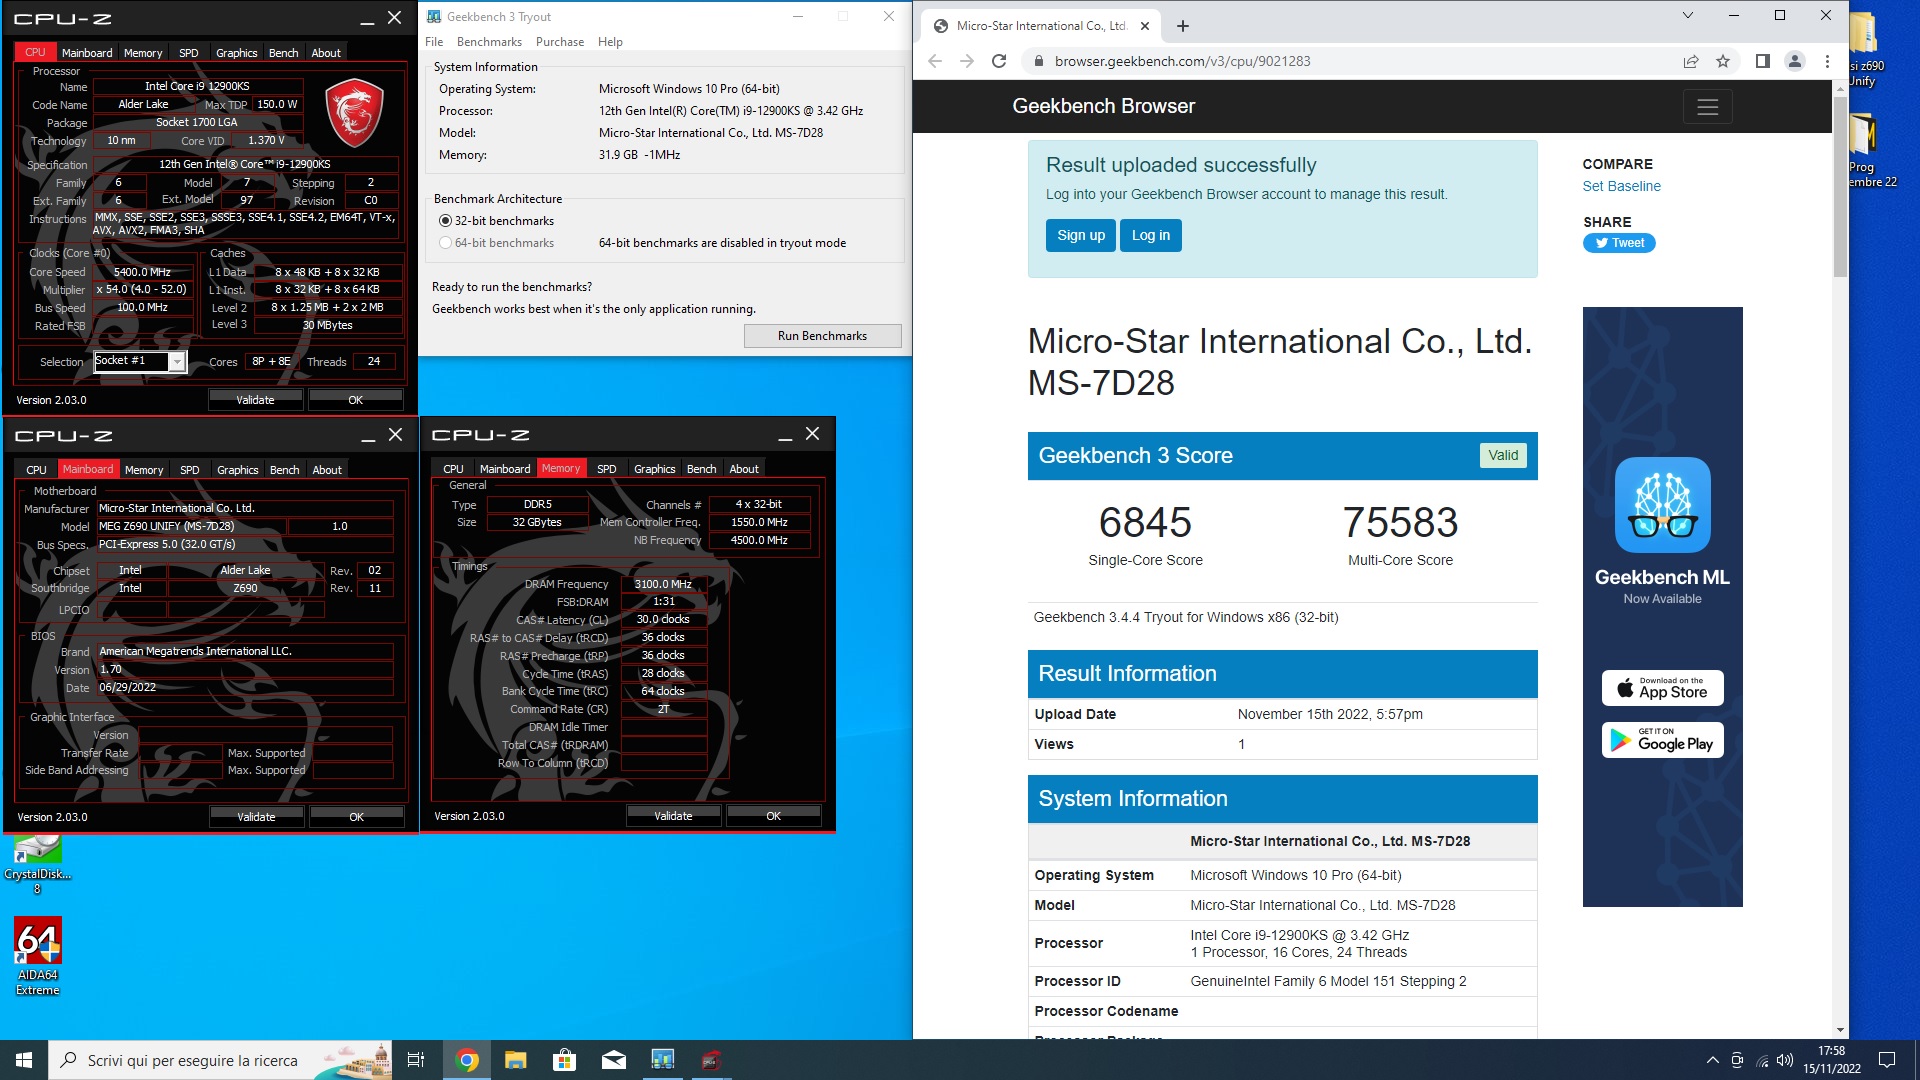Select single-core score value 6845

[1145, 522]
